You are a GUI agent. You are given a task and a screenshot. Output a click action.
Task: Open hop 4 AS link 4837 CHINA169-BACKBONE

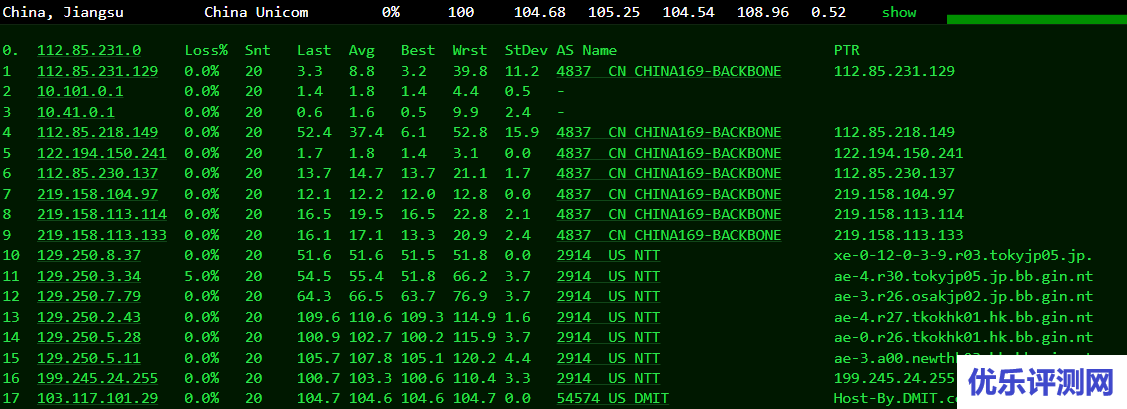coord(668,132)
